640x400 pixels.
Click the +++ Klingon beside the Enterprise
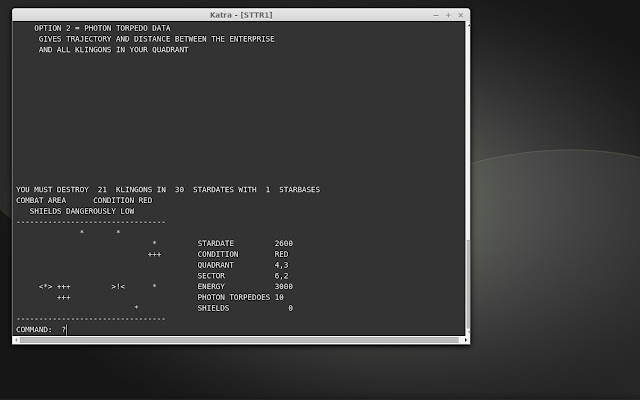[64, 287]
